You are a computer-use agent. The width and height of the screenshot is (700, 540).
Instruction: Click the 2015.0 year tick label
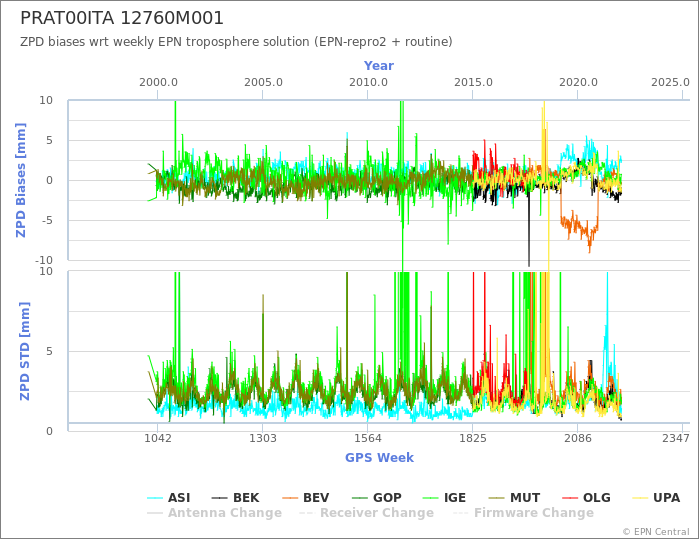(473, 83)
